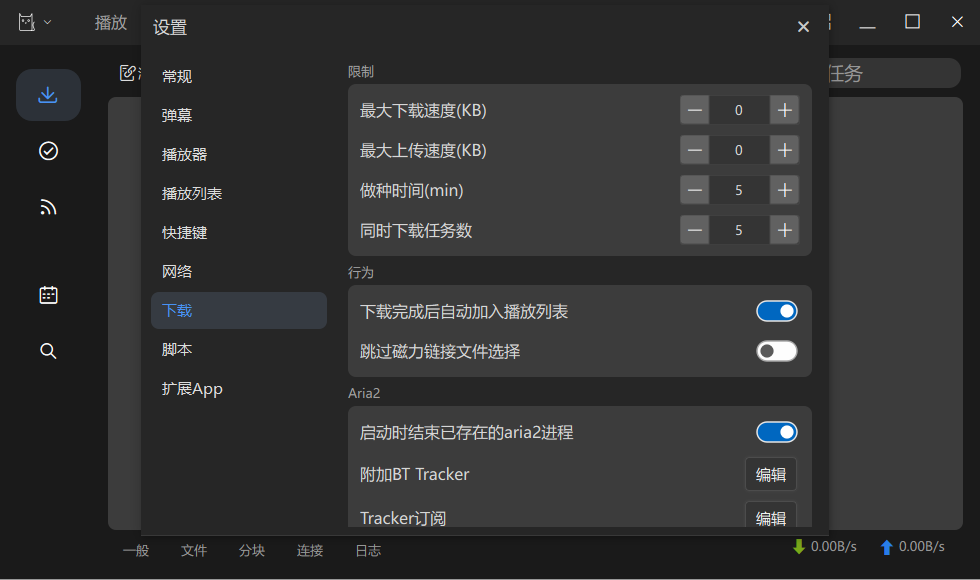
Task: Click the seeding time input field
Action: click(739, 190)
